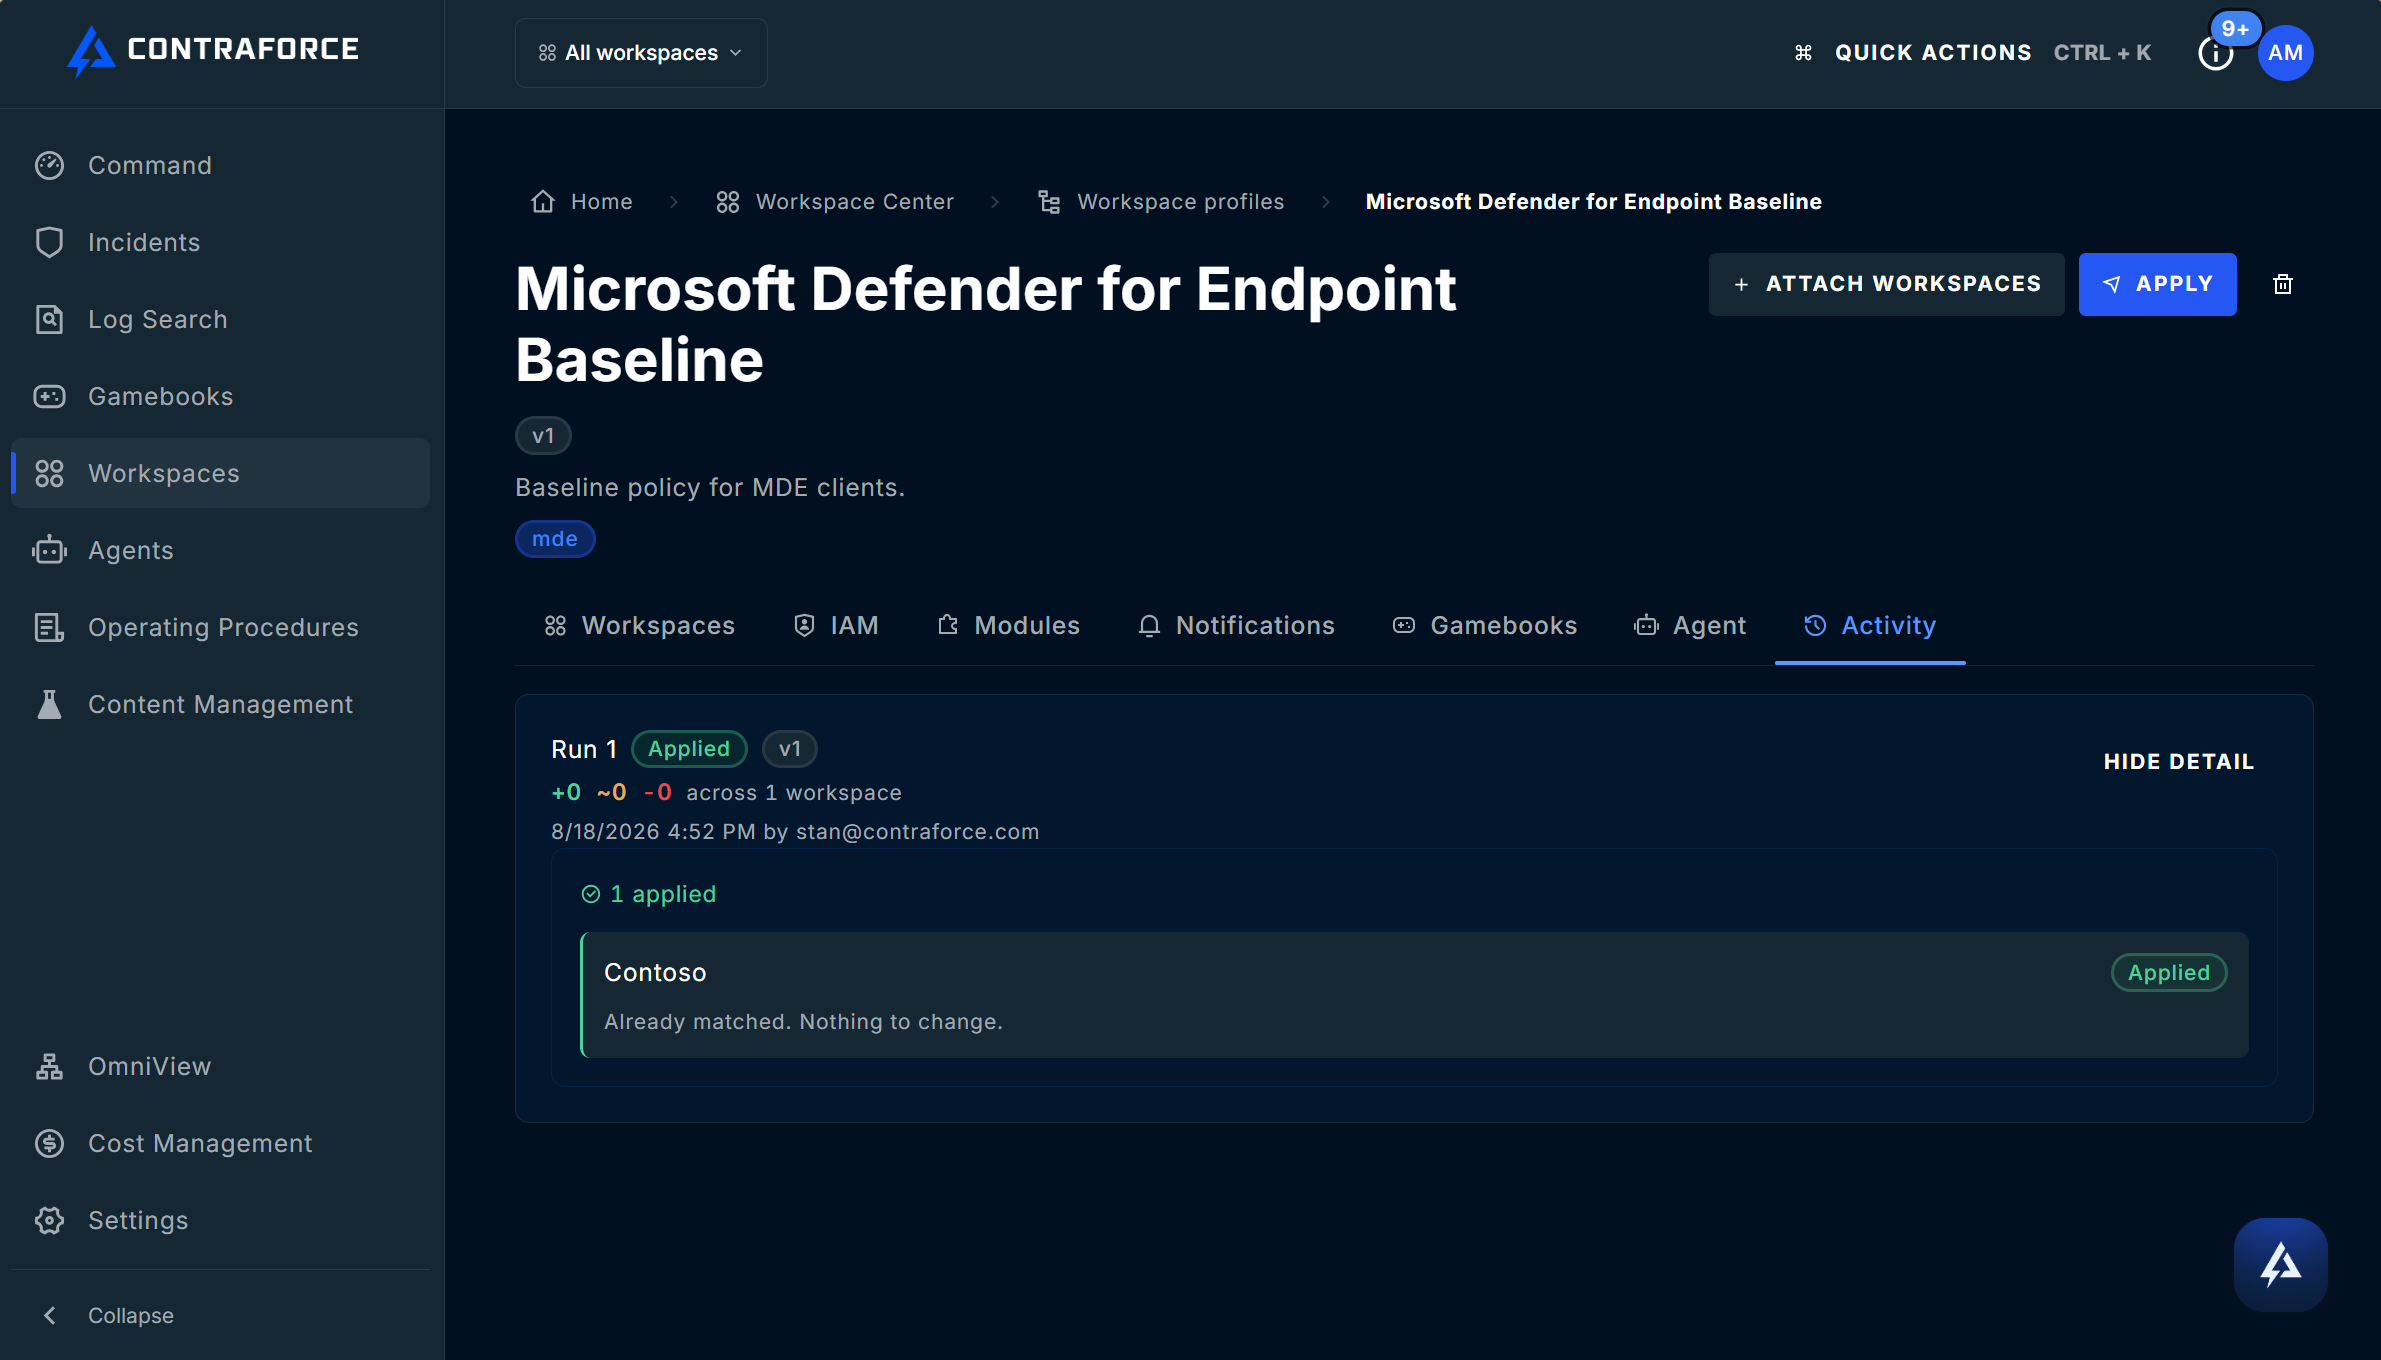Open the Gamebooks controller icon in sidebar

(x=49, y=396)
